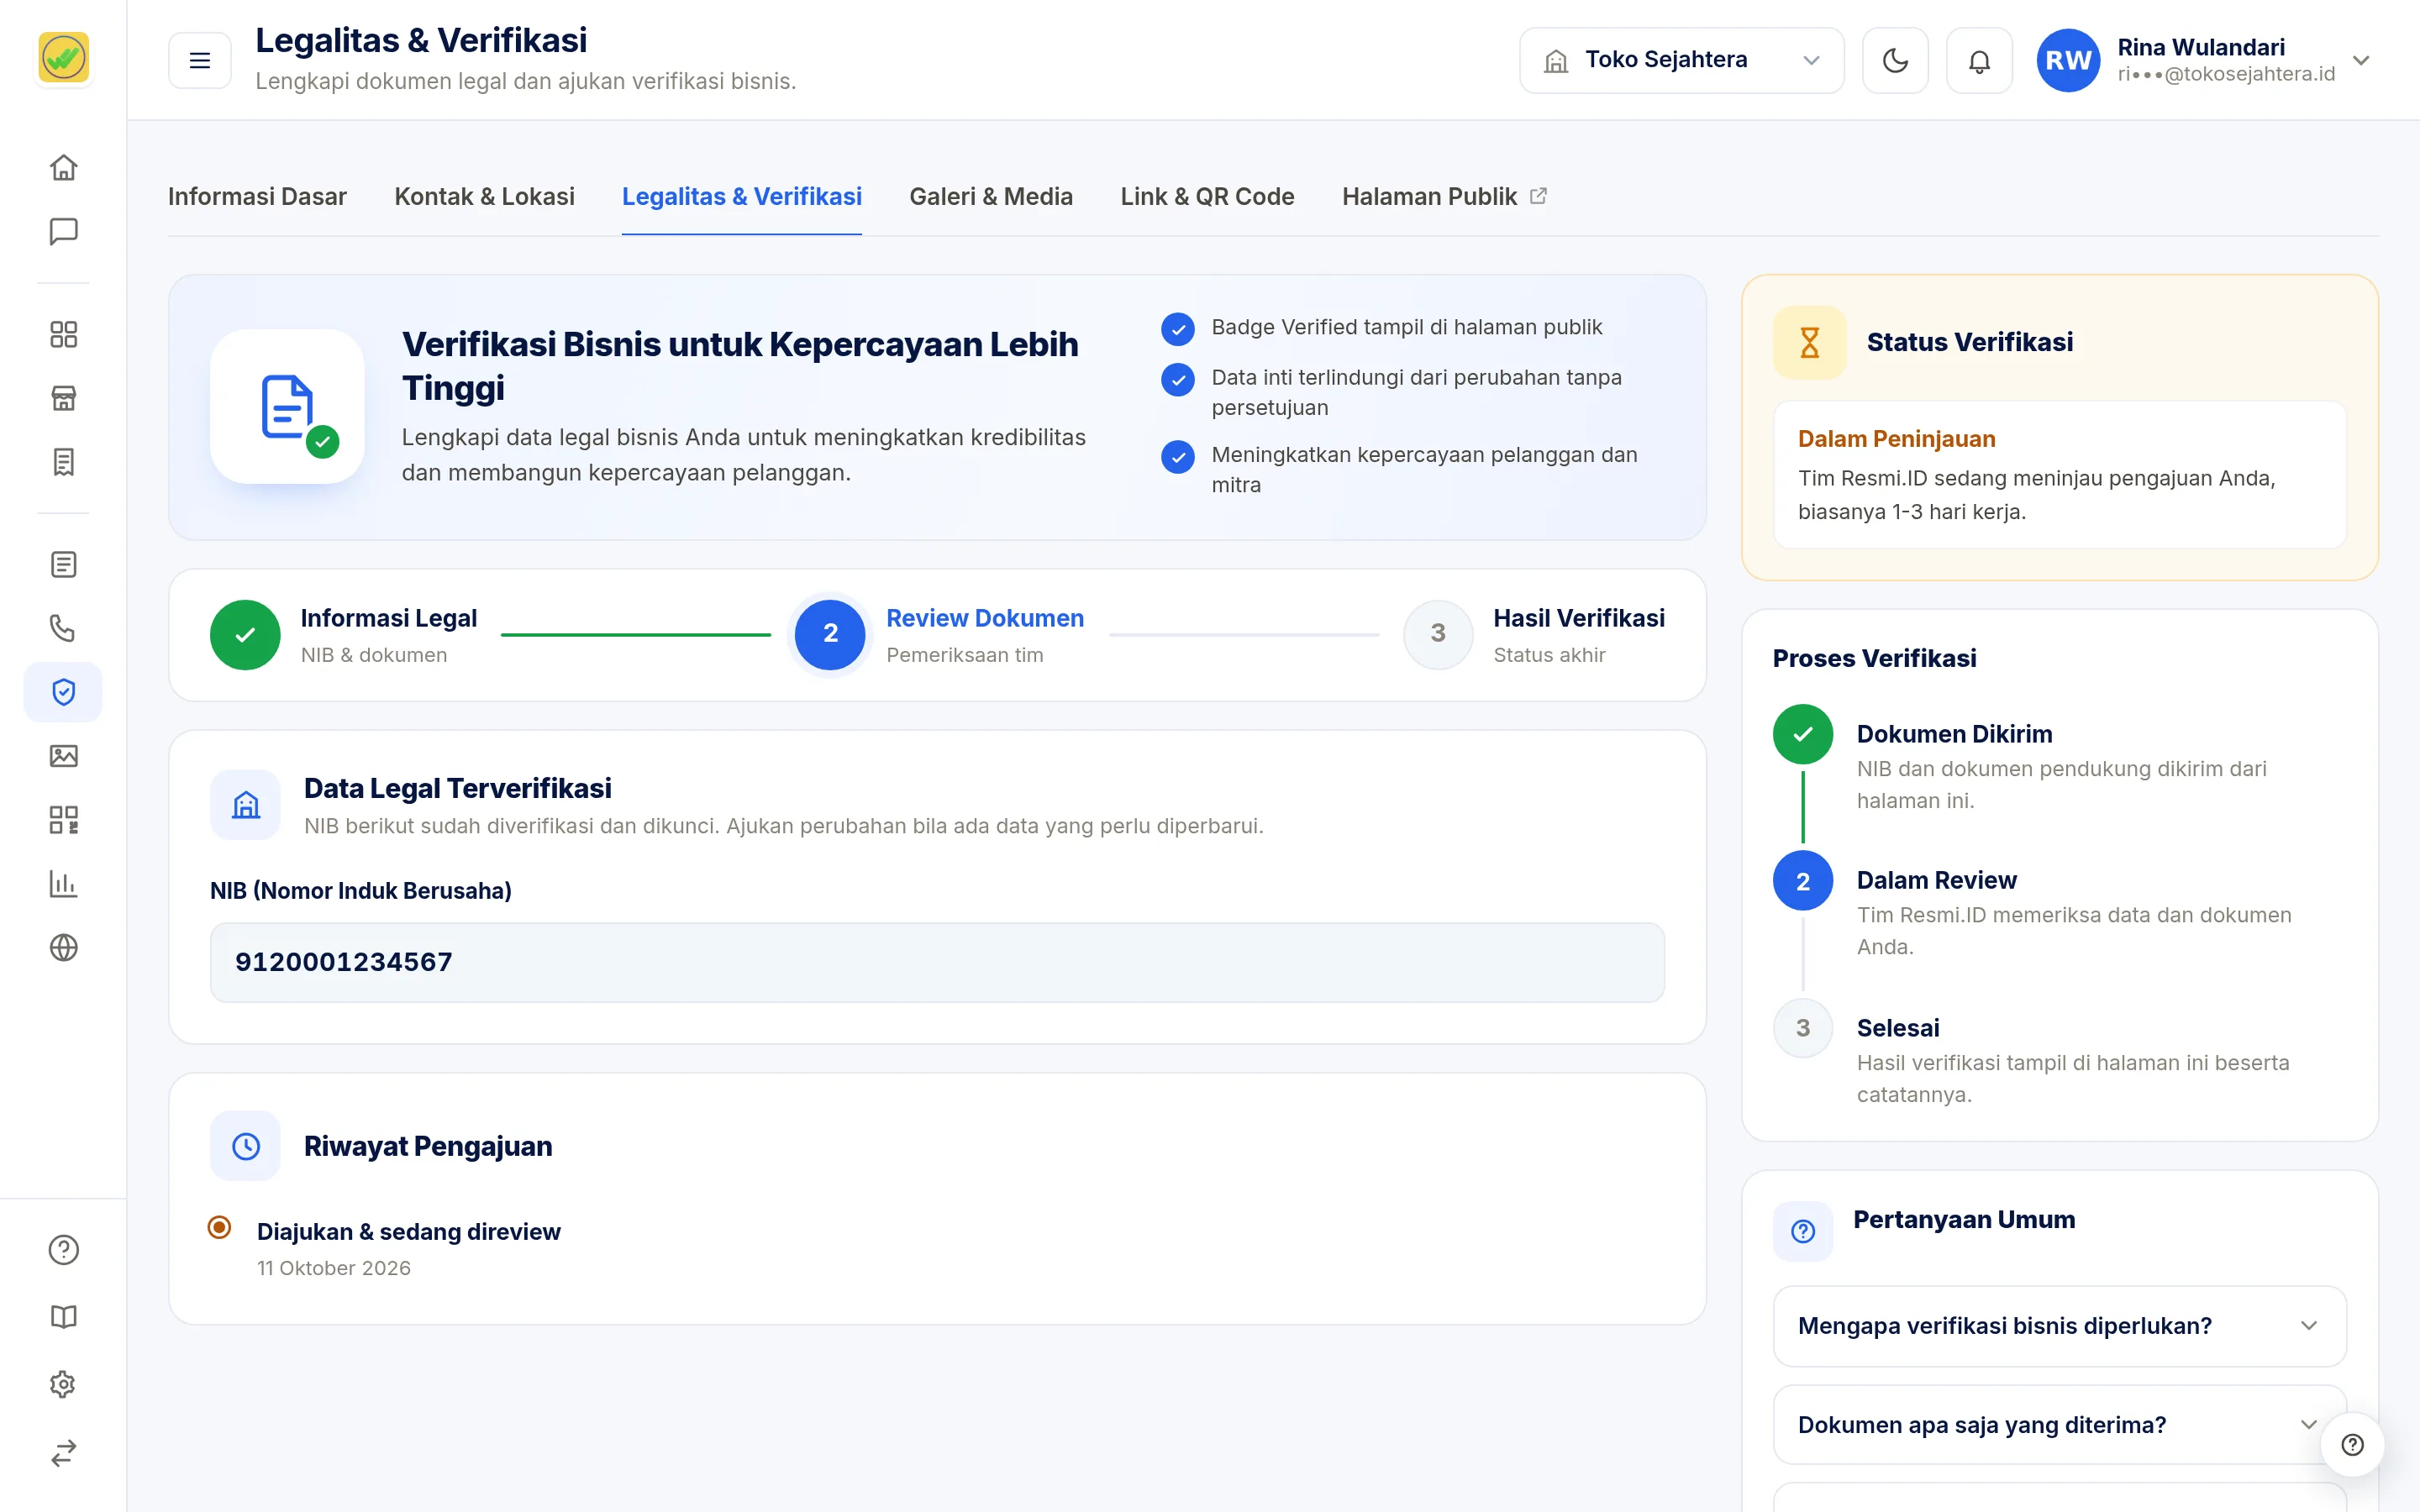Click the 'Diajukan & sedang direview' history entry
This screenshot has height=1512, width=2420.
[409, 1232]
